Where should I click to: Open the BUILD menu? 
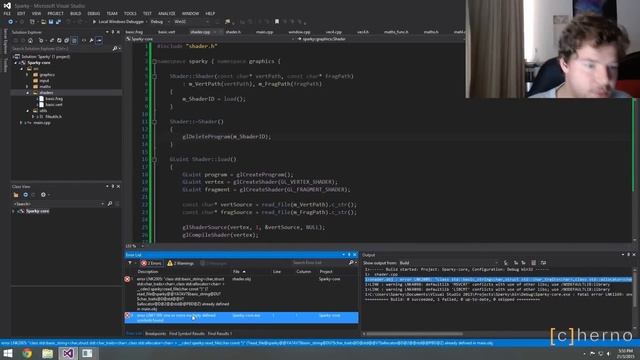tap(76, 13)
